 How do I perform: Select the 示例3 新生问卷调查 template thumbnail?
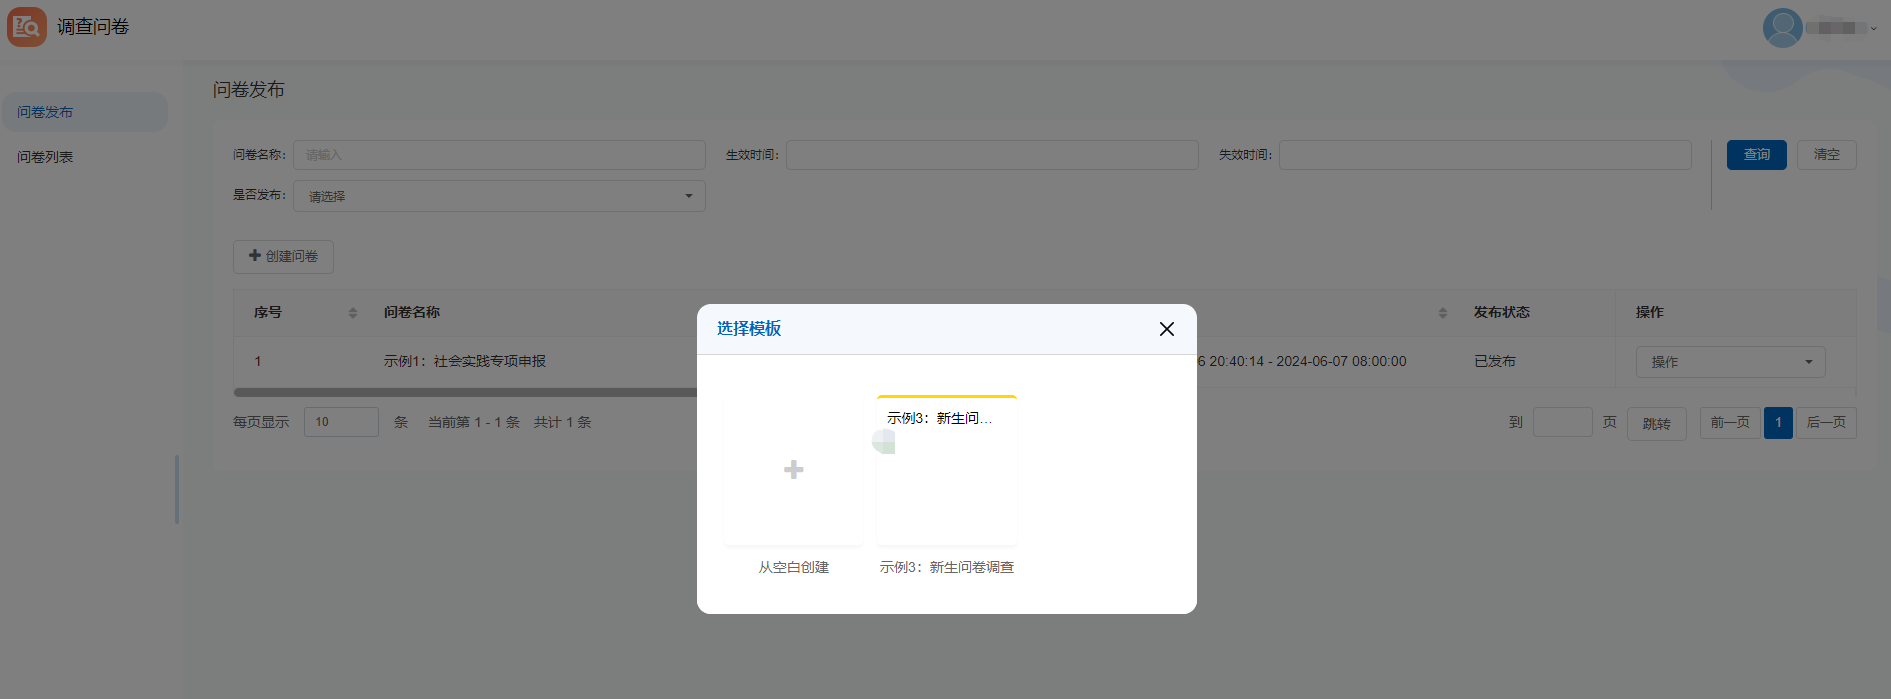pyautogui.click(x=946, y=470)
